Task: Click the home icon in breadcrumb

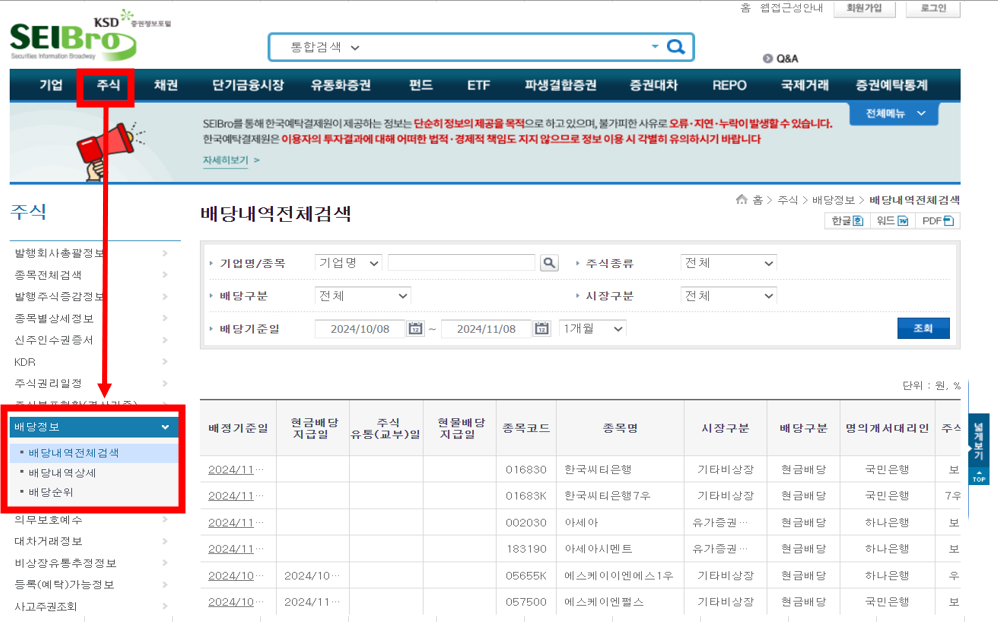Action: [741, 200]
